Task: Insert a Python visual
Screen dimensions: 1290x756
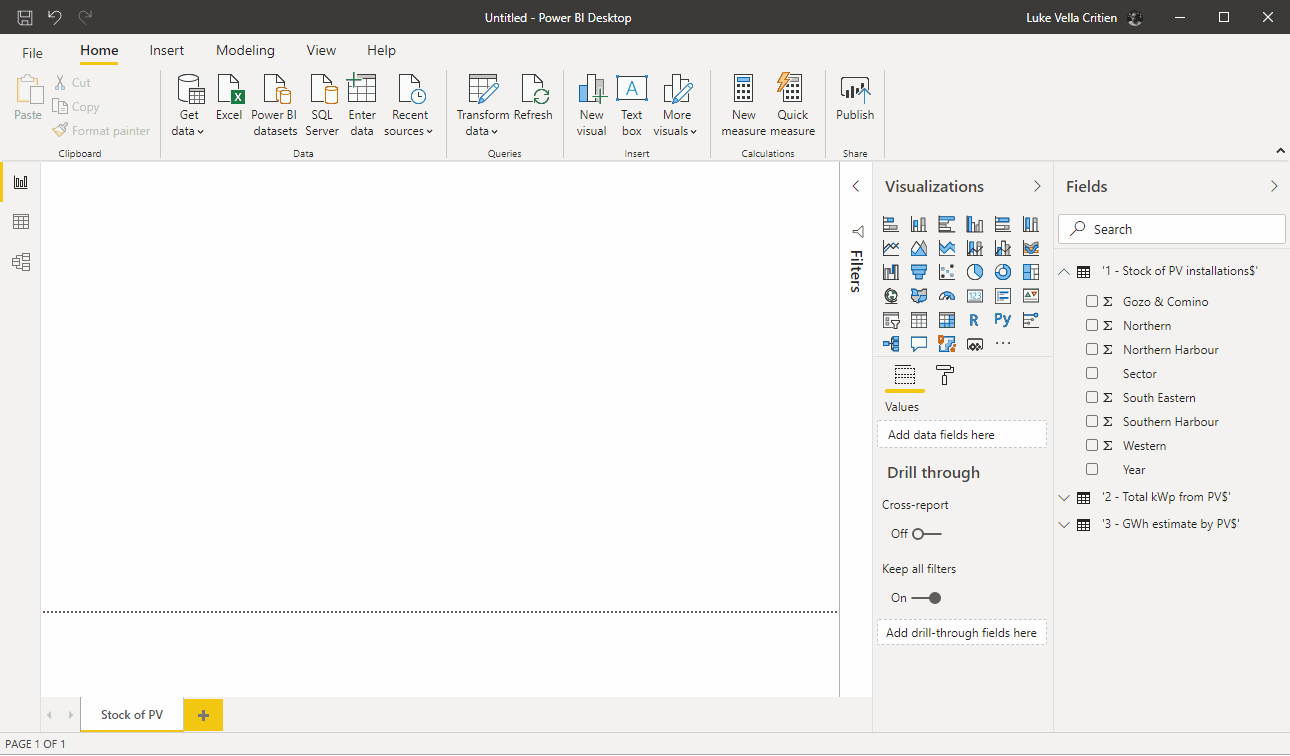Action: click(x=1002, y=320)
